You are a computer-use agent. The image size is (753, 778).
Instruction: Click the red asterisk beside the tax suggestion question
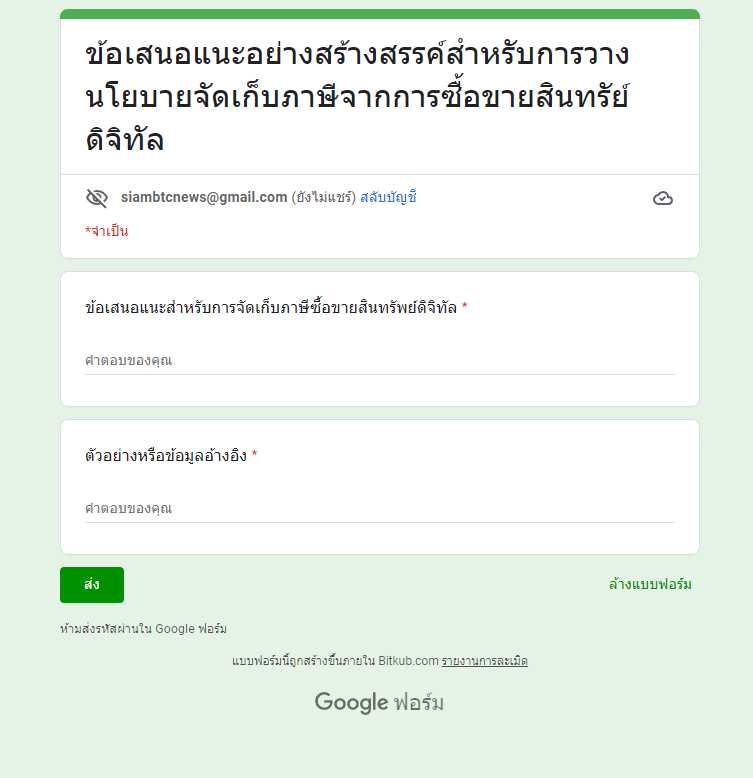click(465, 306)
